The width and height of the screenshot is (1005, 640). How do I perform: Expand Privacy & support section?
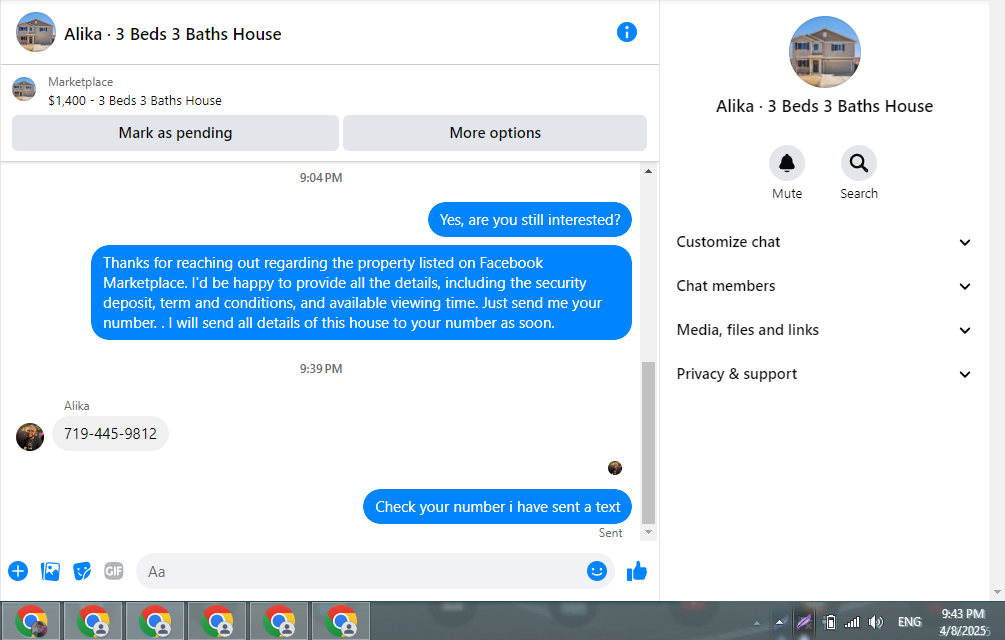click(824, 374)
